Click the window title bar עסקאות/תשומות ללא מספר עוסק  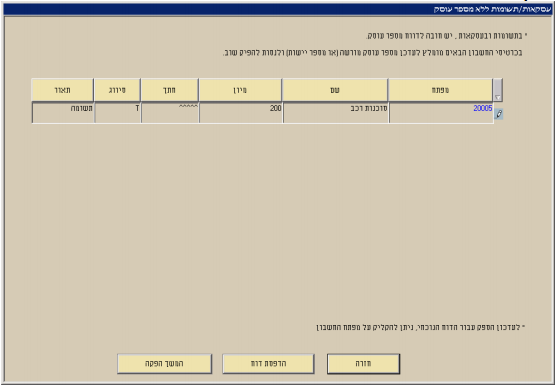tap(278, 10)
